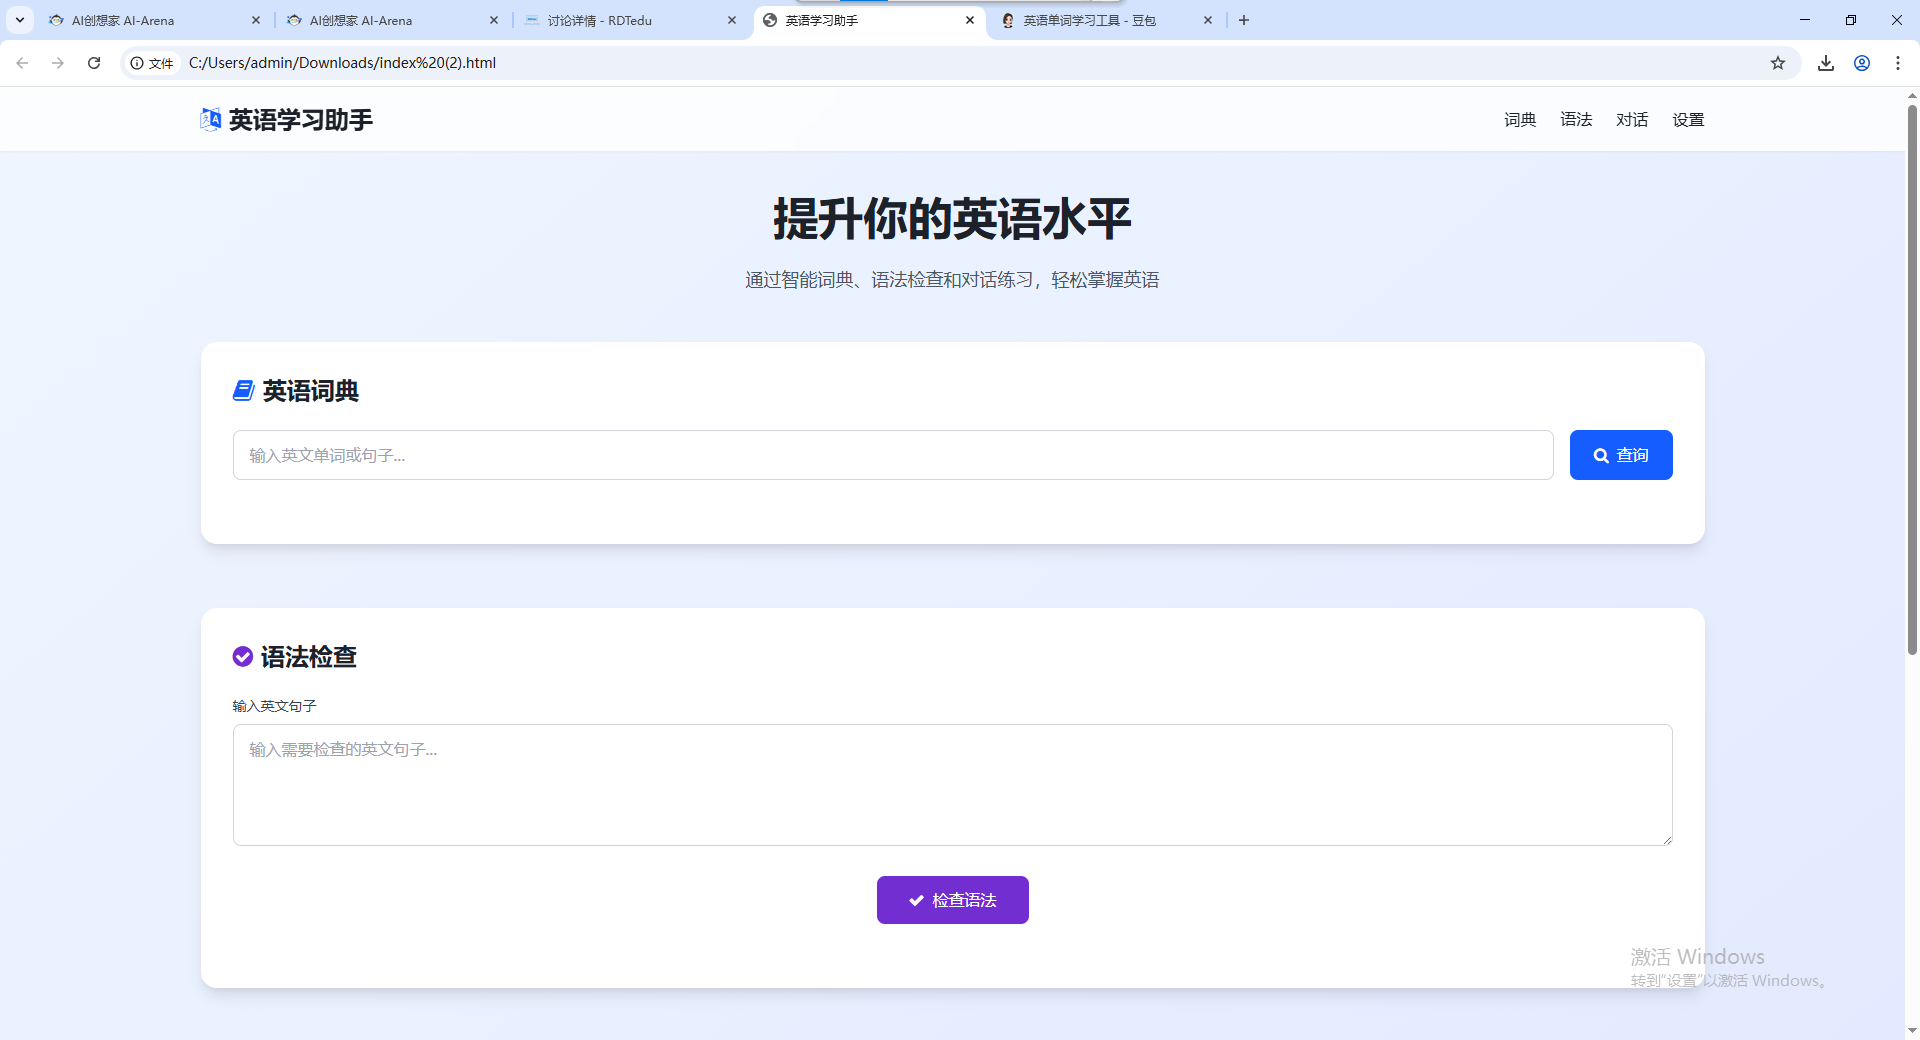Open the browser downloads icon
The height and width of the screenshot is (1040, 1920).
pos(1826,63)
